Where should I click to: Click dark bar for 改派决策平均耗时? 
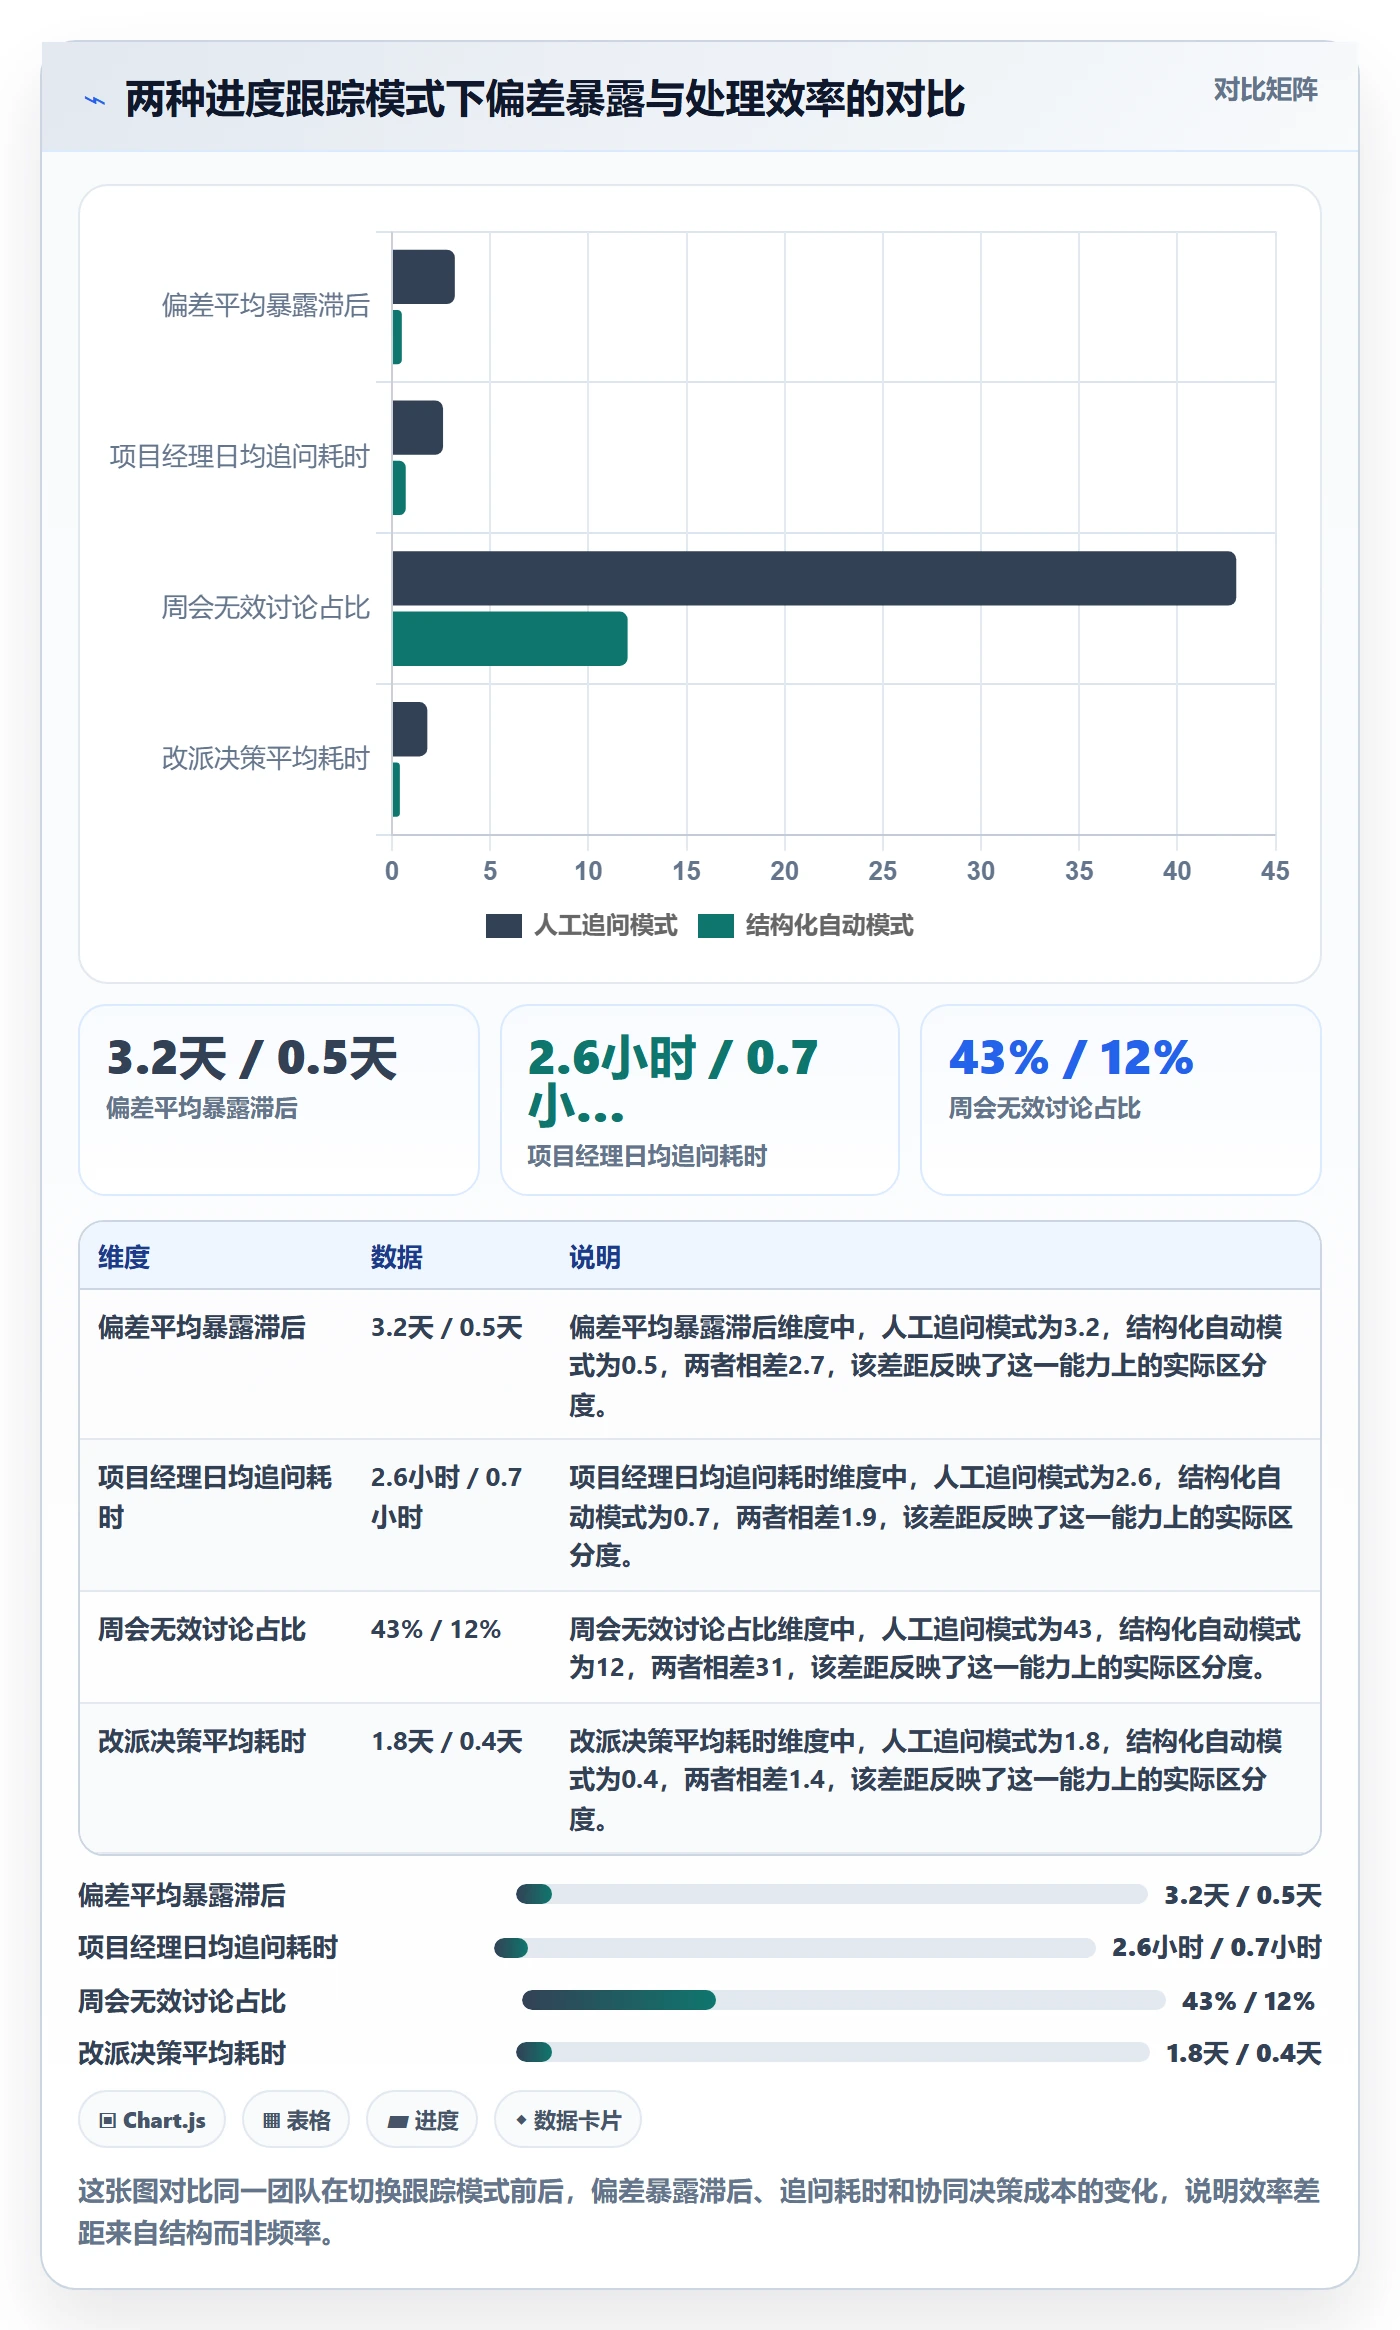point(409,729)
